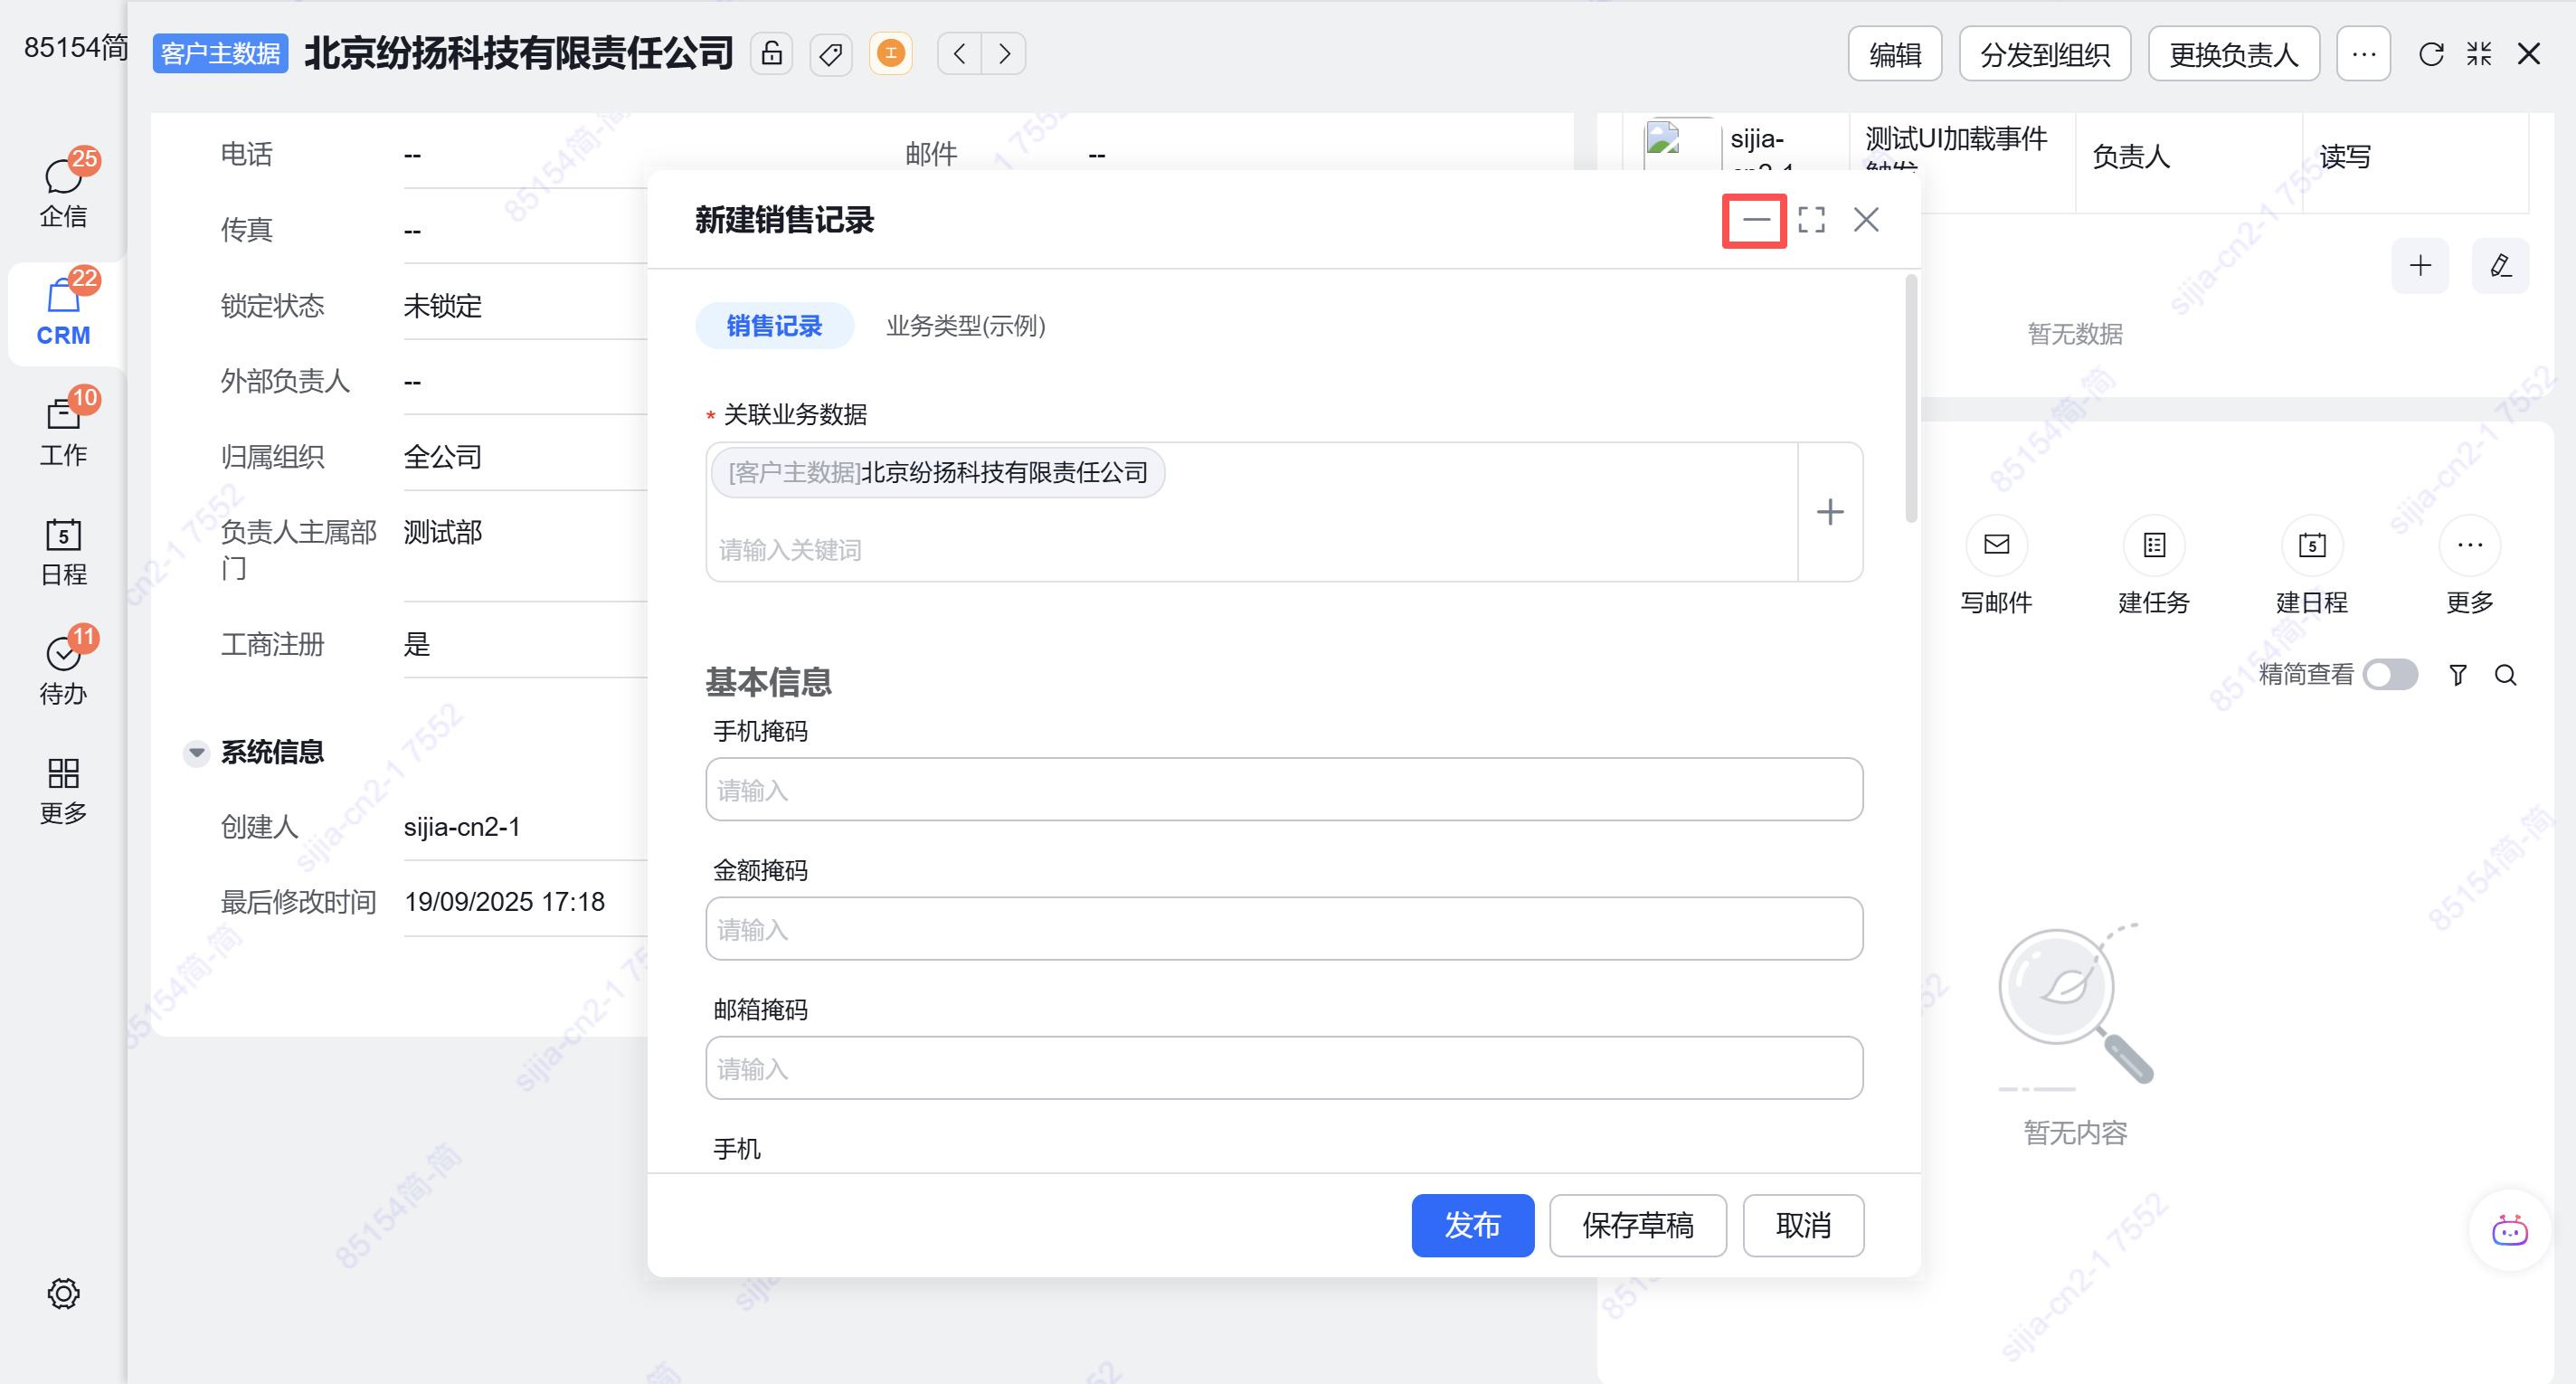Viewport: 2576px width, 1384px height.
Task: Open the AI assistant robot icon
Action: (x=2509, y=1231)
